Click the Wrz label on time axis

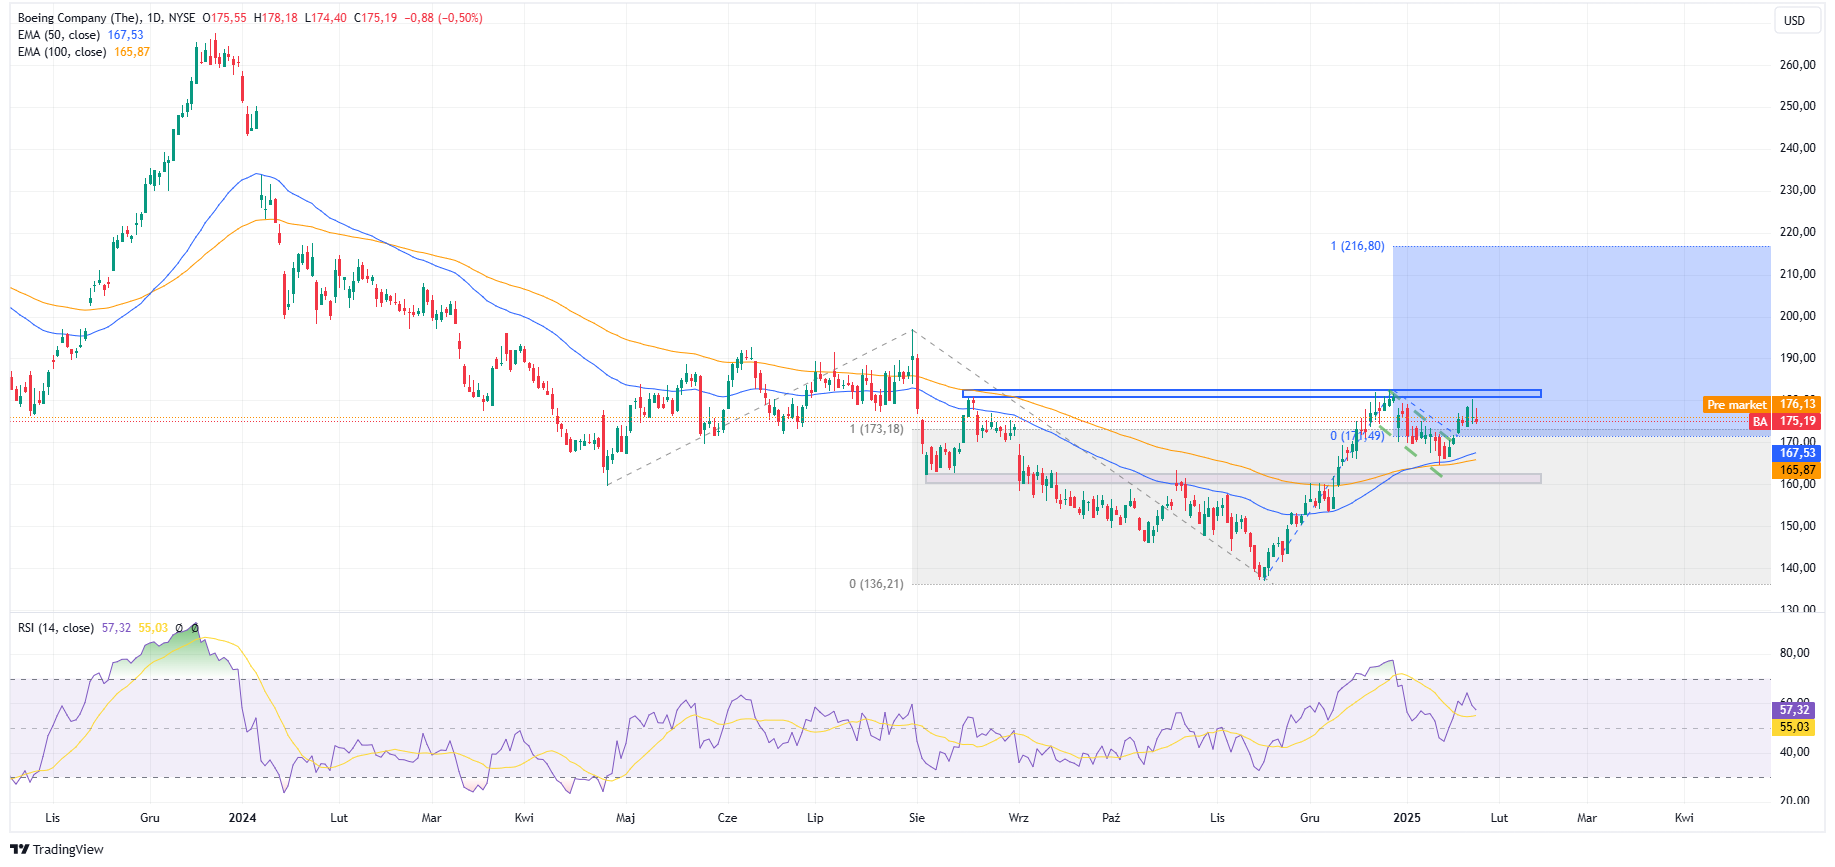click(1018, 818)
